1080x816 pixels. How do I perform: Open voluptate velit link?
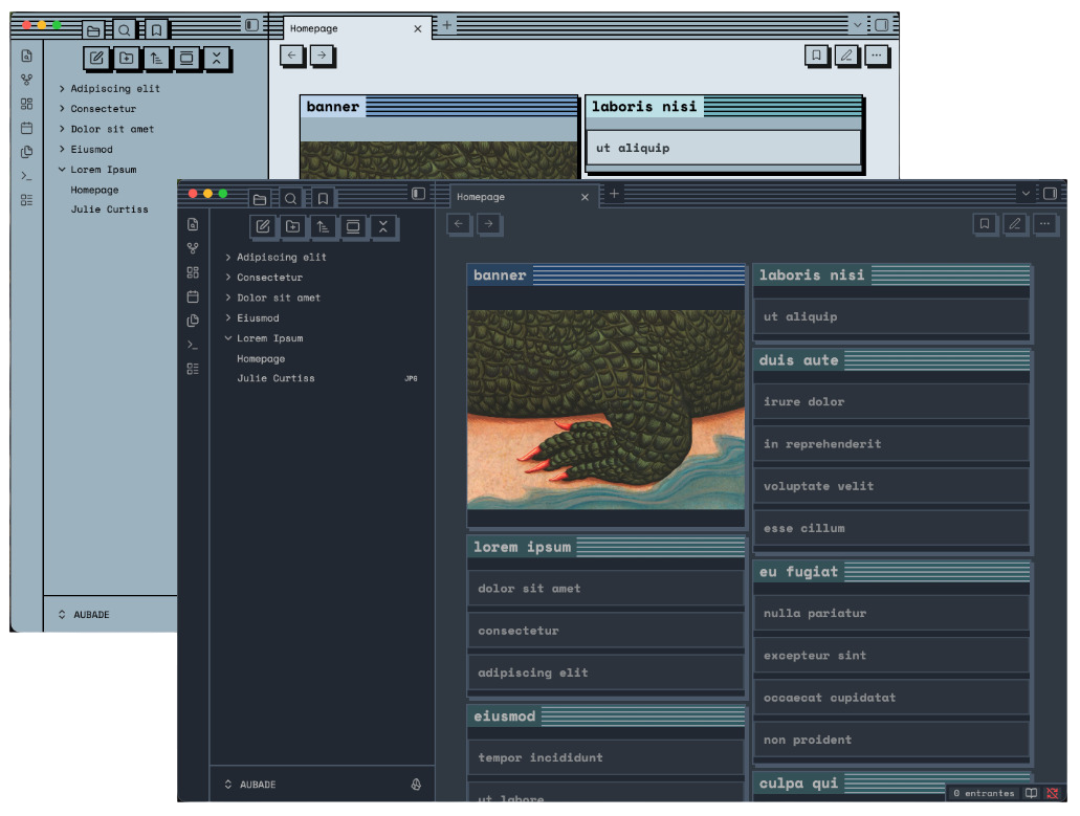[x=891, y=486]
